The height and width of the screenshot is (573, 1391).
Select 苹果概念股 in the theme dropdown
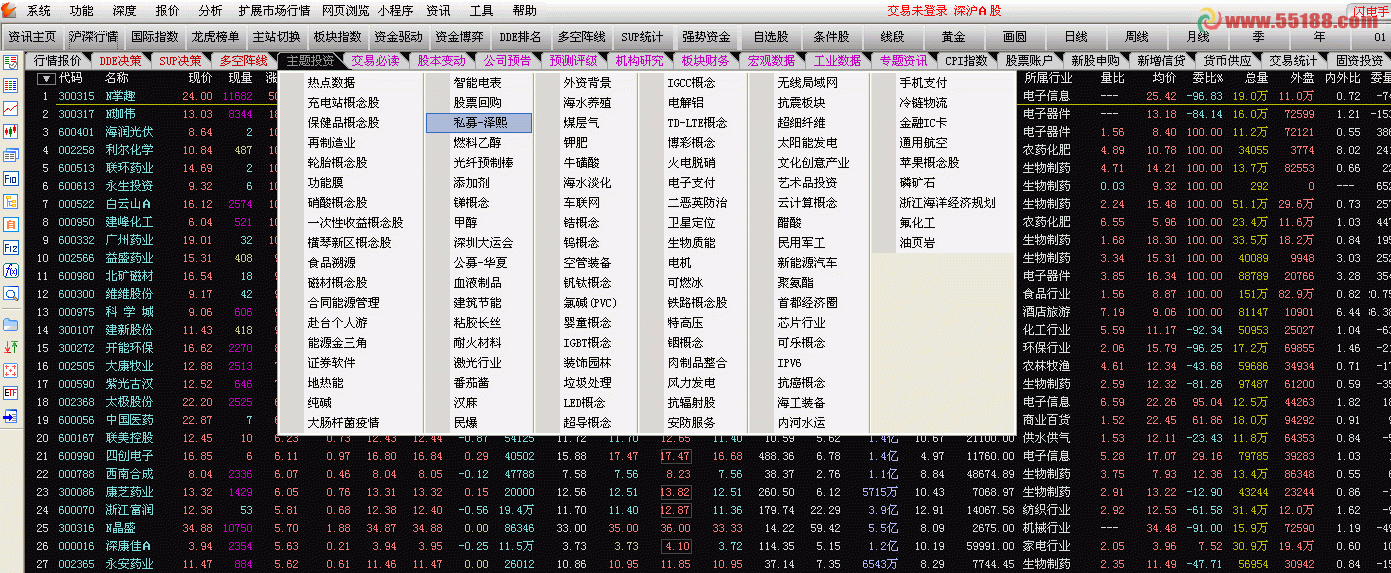click(x=929, y=163)
